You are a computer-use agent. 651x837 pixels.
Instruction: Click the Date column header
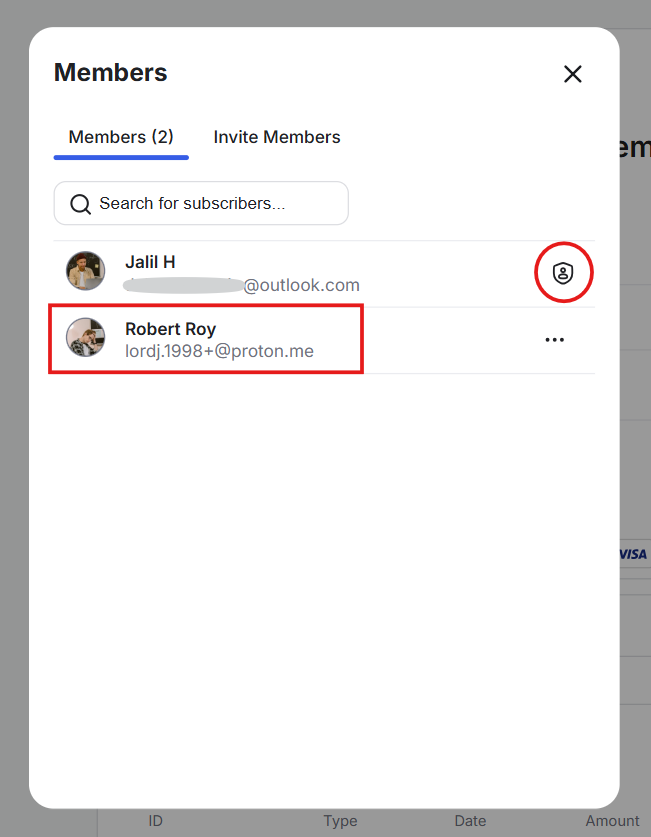(x=470, y=821)
